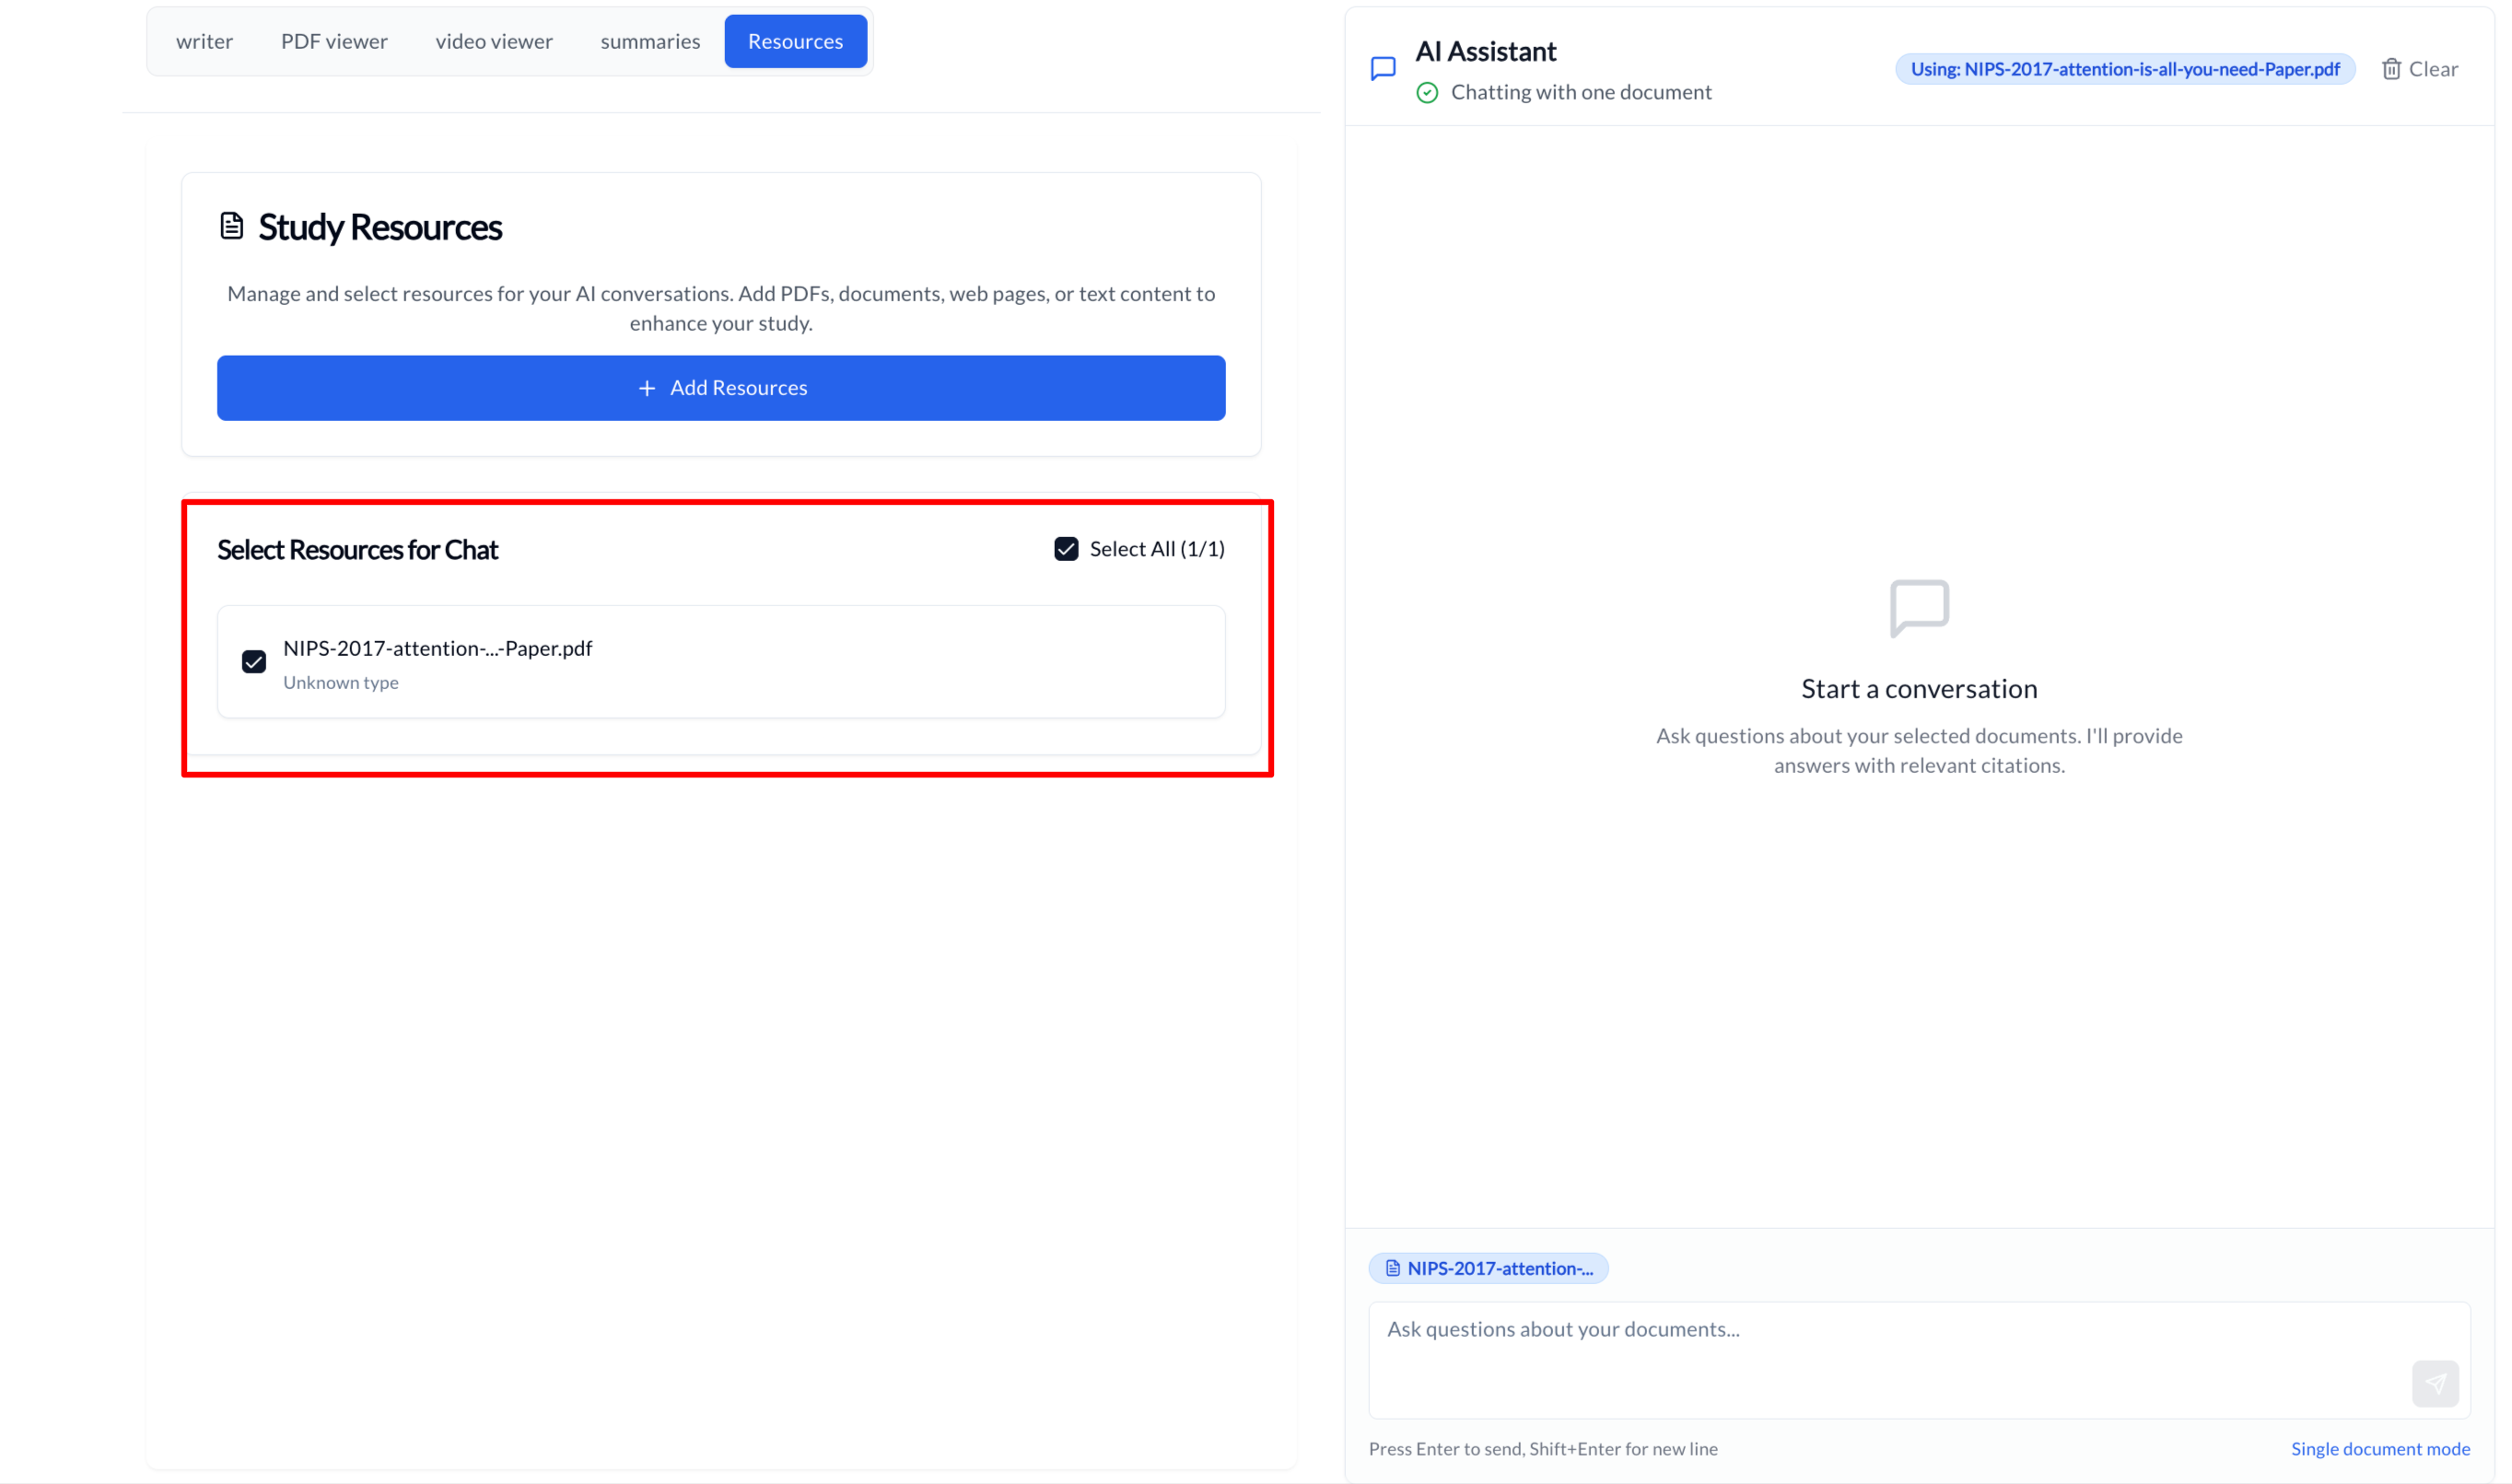The height and width of the screenshot is (1484, 2512).
Task: Click the file icon in NIPS-2017 chip
Action: [1392, 1268]
